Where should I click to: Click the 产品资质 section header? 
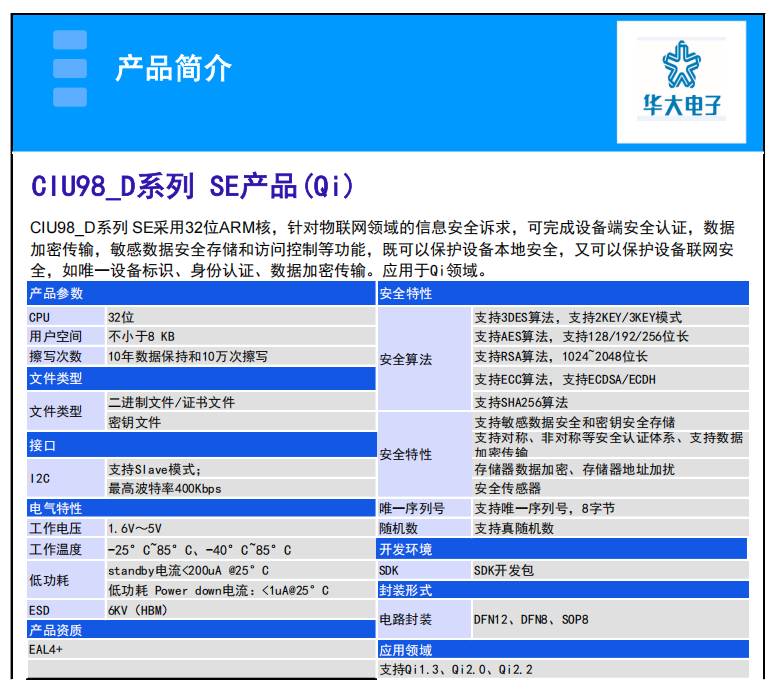(58, 630)
